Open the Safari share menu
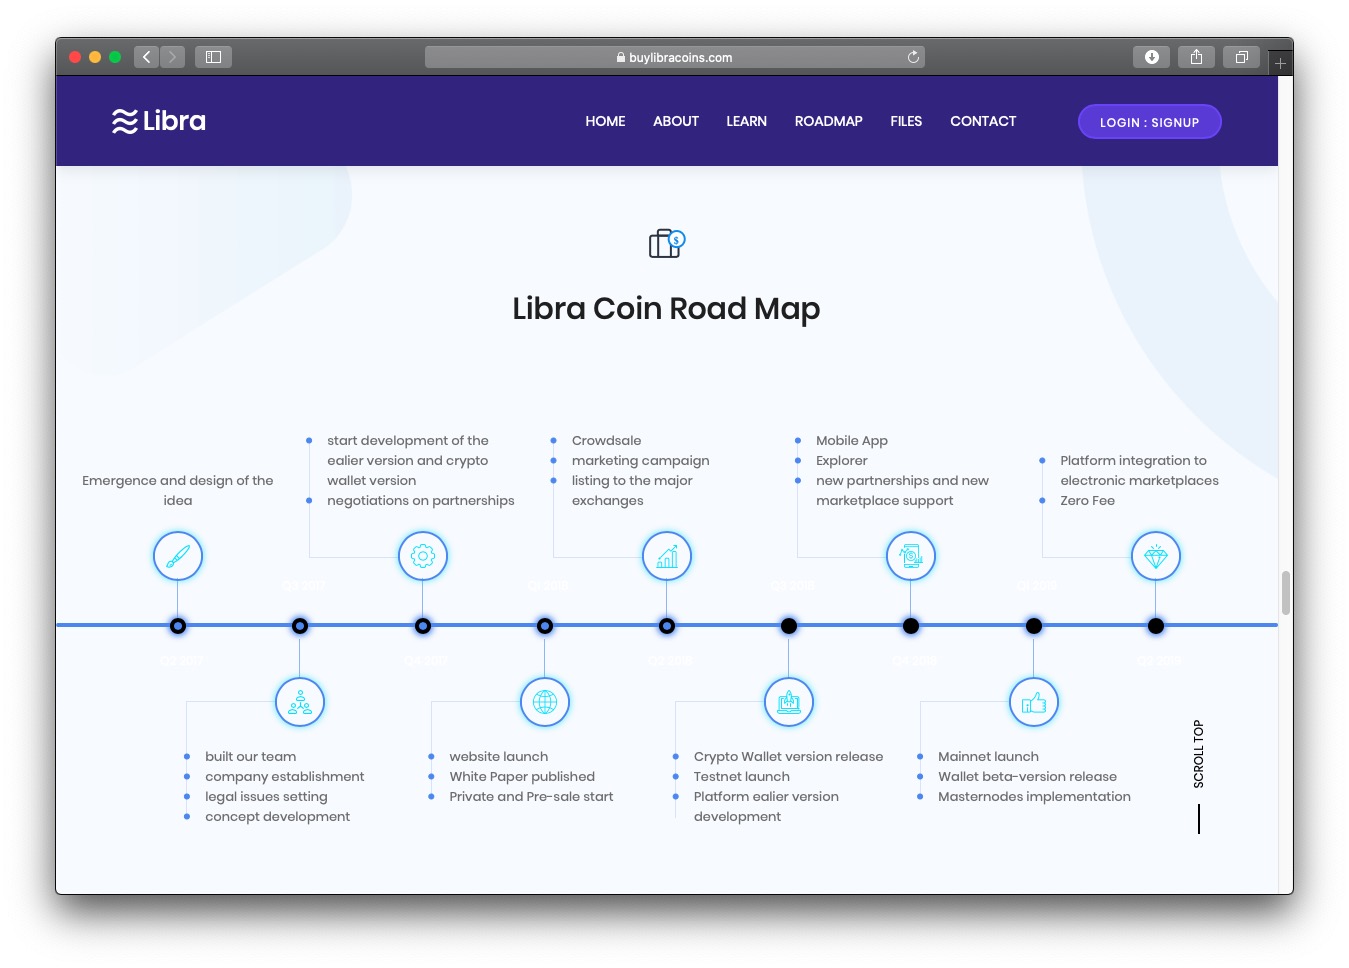The height and width of the screenshot is (968, 1349). pos(1196,57)
